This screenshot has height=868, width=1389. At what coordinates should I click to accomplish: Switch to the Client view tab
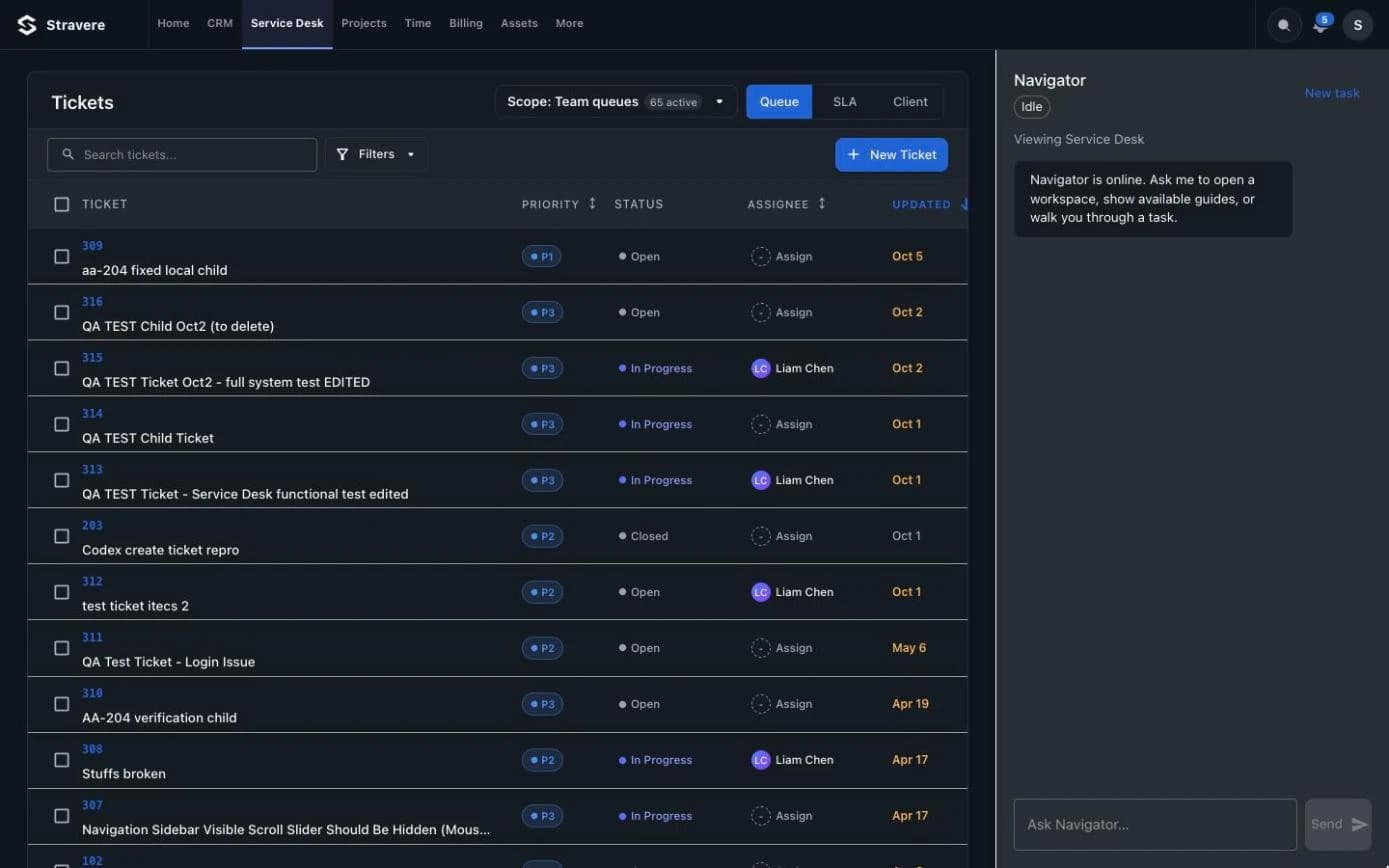click(910, 101)
